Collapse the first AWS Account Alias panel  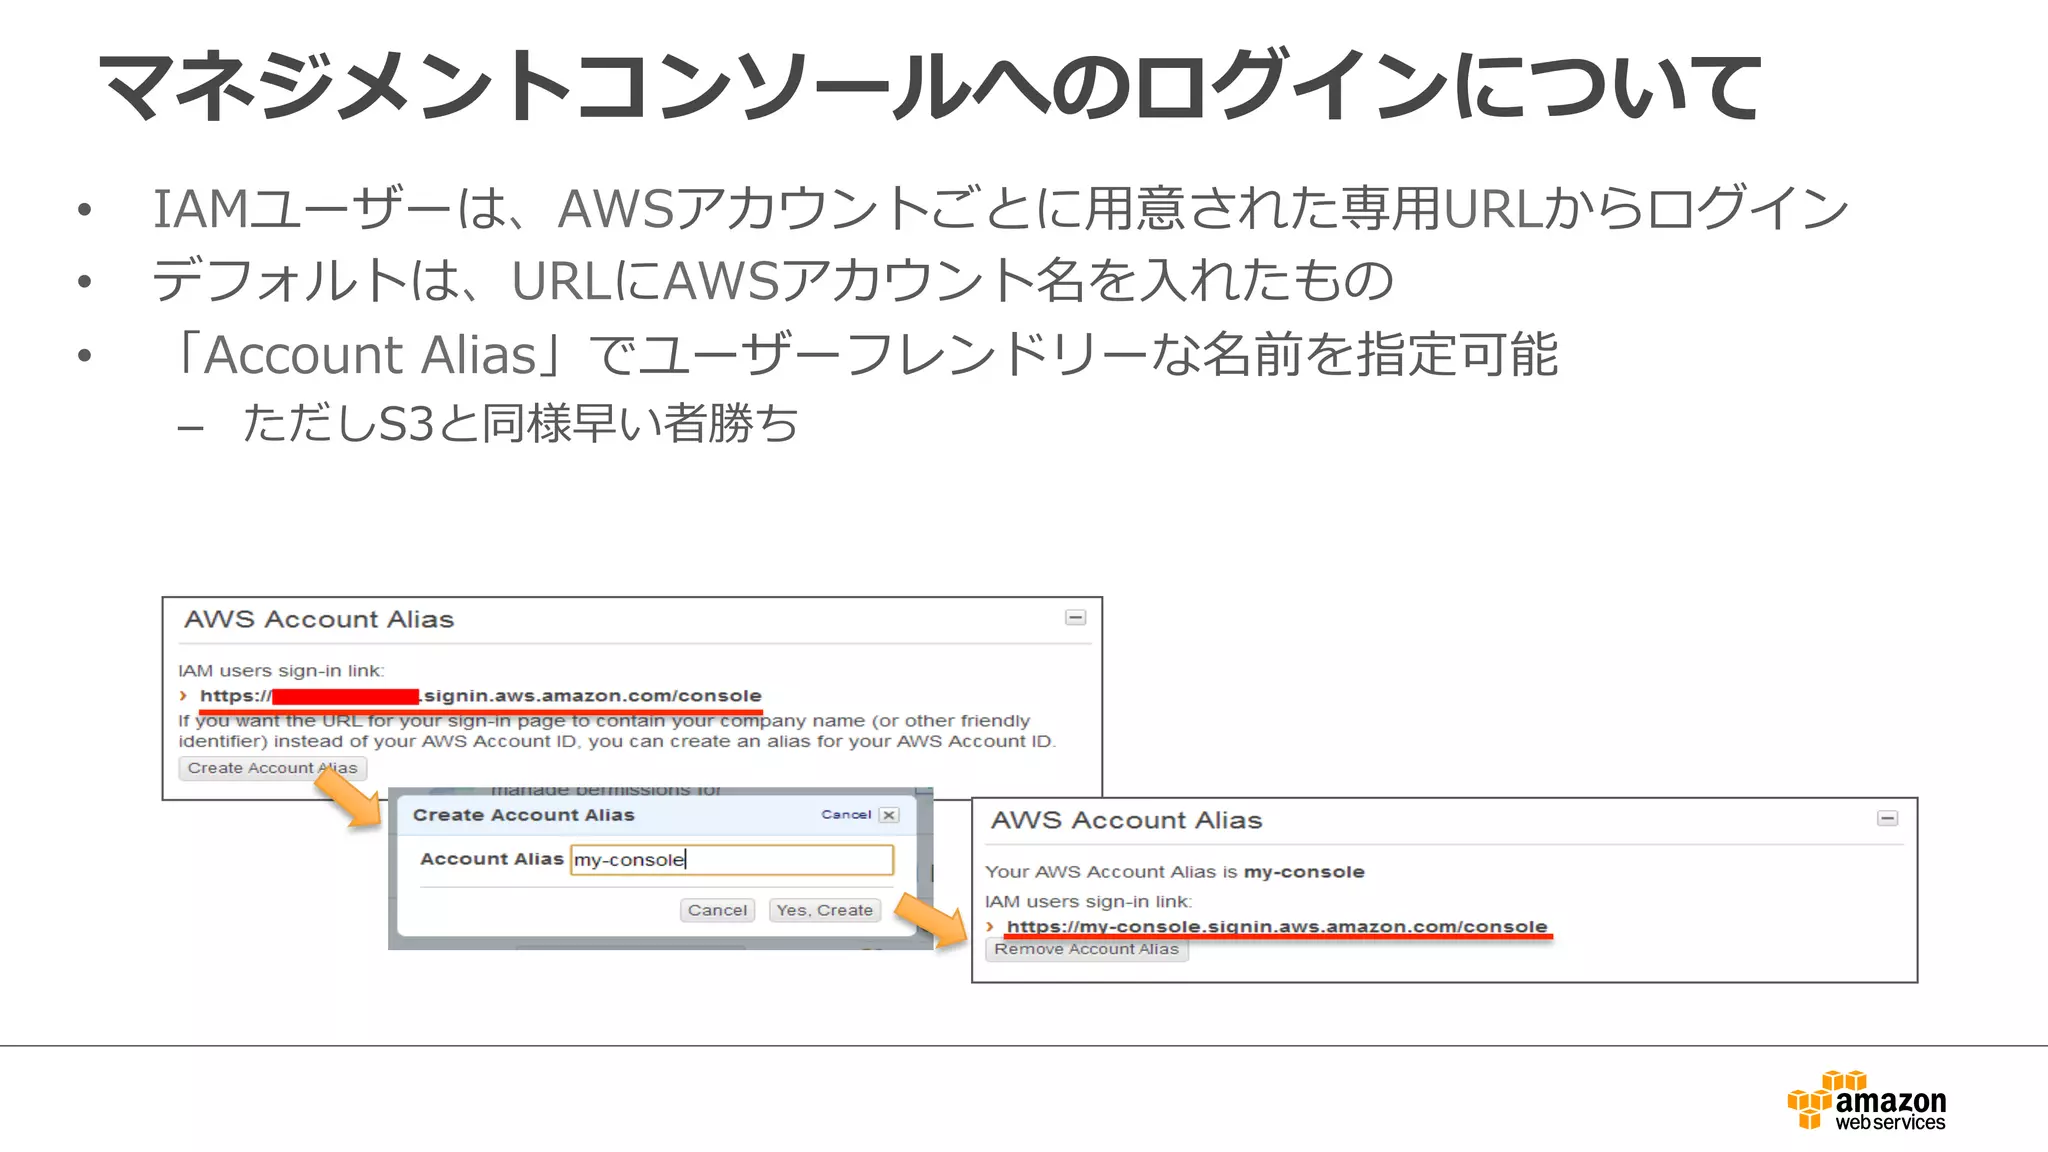tap(1075, 618)
